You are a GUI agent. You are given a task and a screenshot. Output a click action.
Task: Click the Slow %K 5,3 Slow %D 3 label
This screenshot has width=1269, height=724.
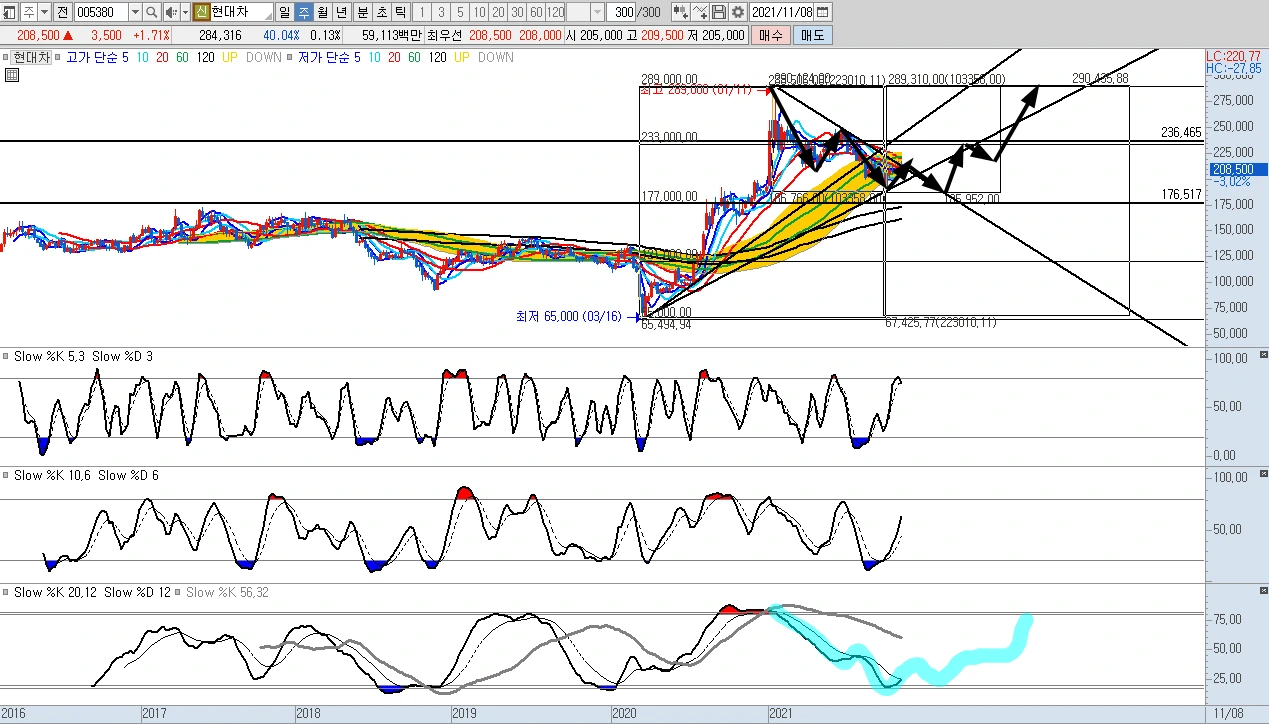pos(82,356)
